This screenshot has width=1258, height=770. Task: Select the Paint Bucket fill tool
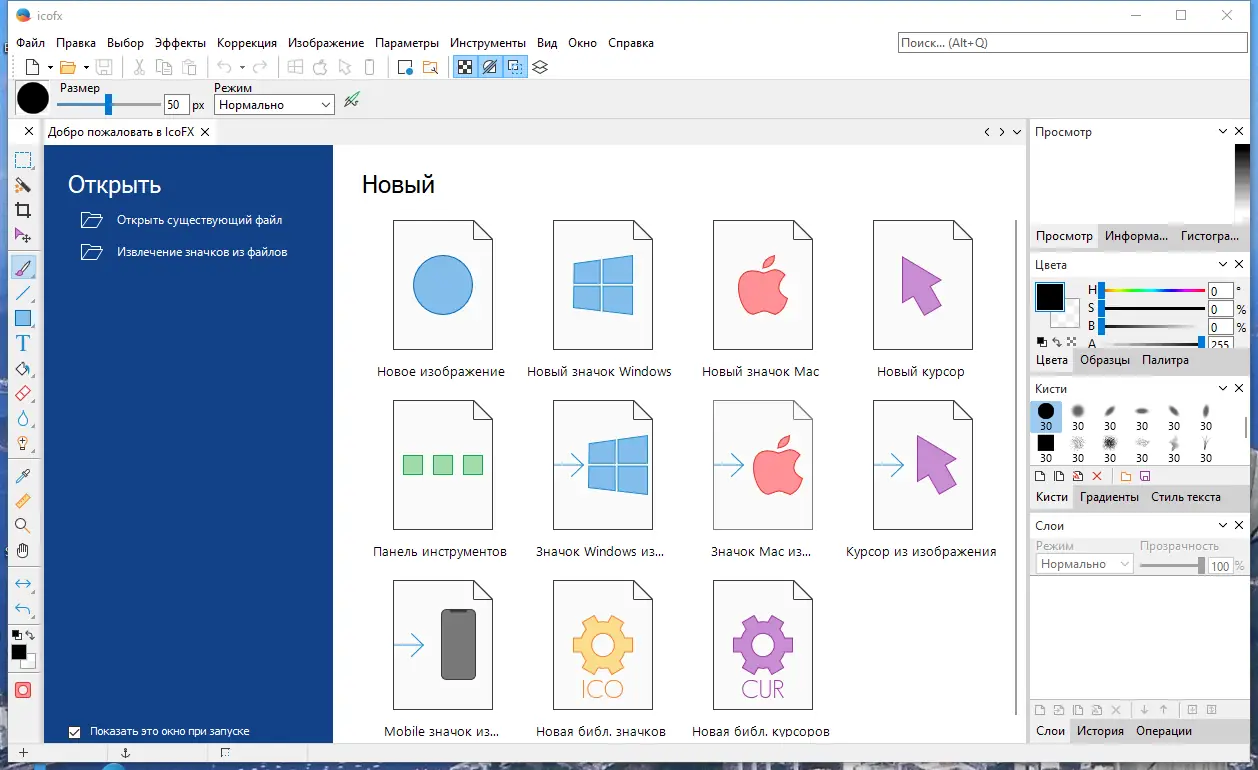22,369
